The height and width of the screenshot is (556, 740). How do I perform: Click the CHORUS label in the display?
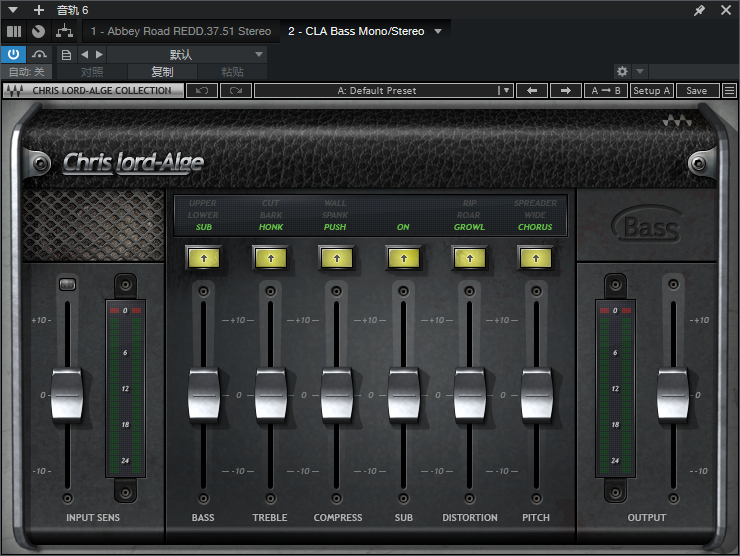[535, 227]
